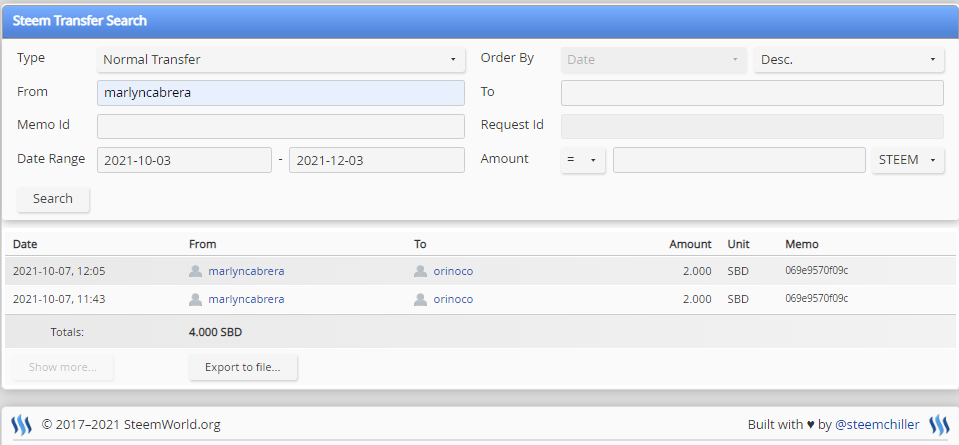Image resolution: width=959 pixels, height=445 pixels.
Task: Open the Order By Date dropdown
Action: coord(653,60)
